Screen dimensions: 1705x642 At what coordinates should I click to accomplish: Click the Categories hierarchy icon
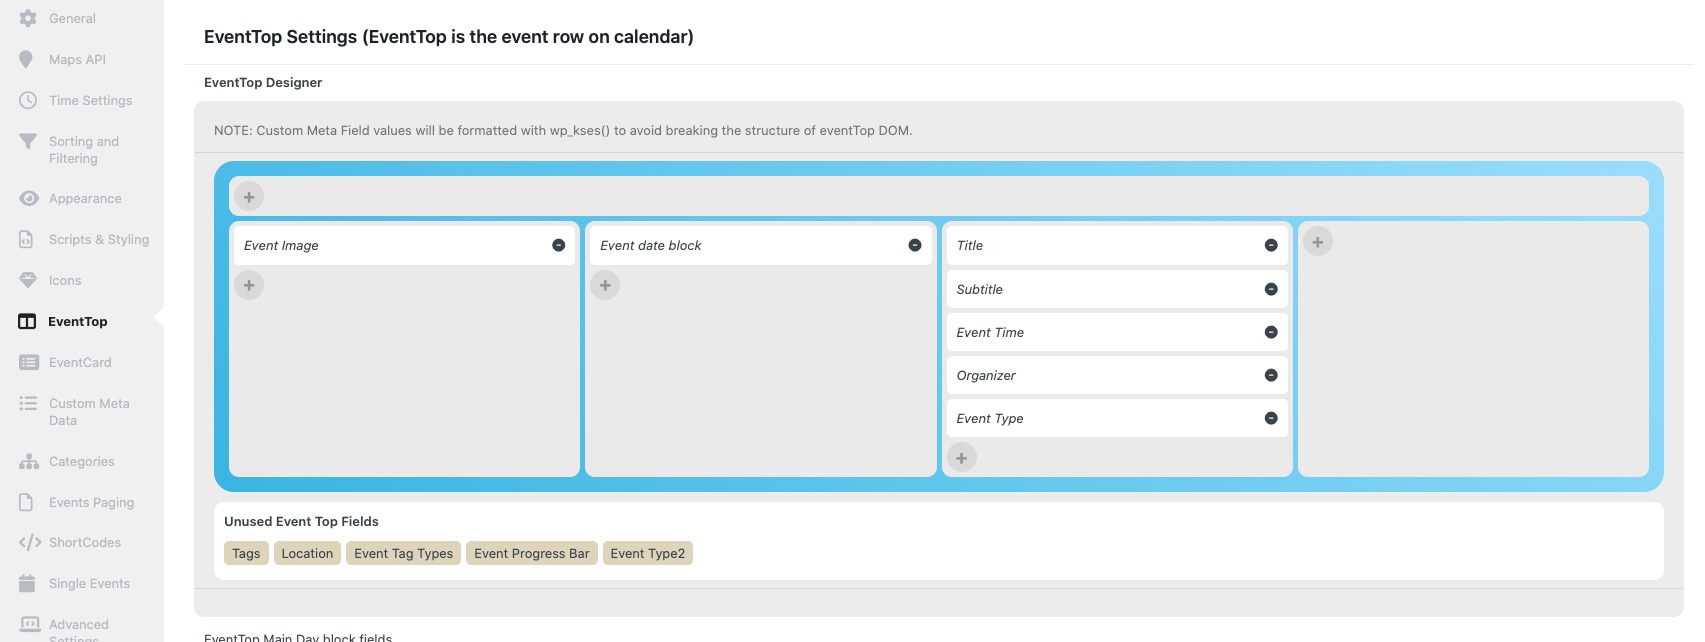[29, 461]
